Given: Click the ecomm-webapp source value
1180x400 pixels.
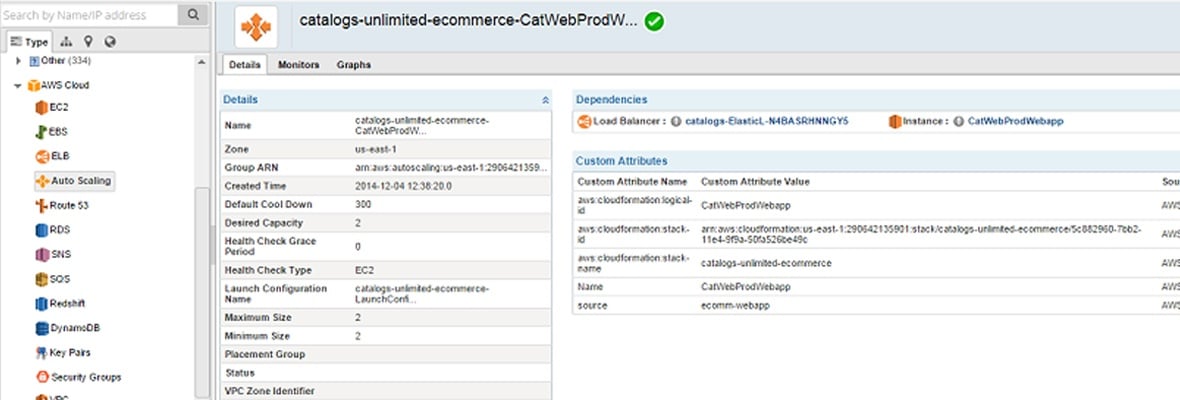Looking at the screenshot, I should pos(735,305).
